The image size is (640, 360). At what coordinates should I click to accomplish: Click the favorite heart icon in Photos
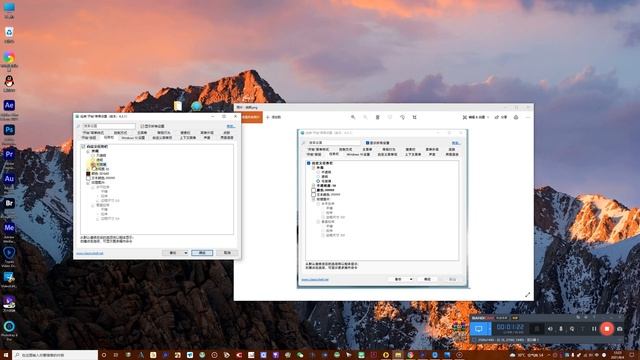pyautogui.click(x=390, y=117)
